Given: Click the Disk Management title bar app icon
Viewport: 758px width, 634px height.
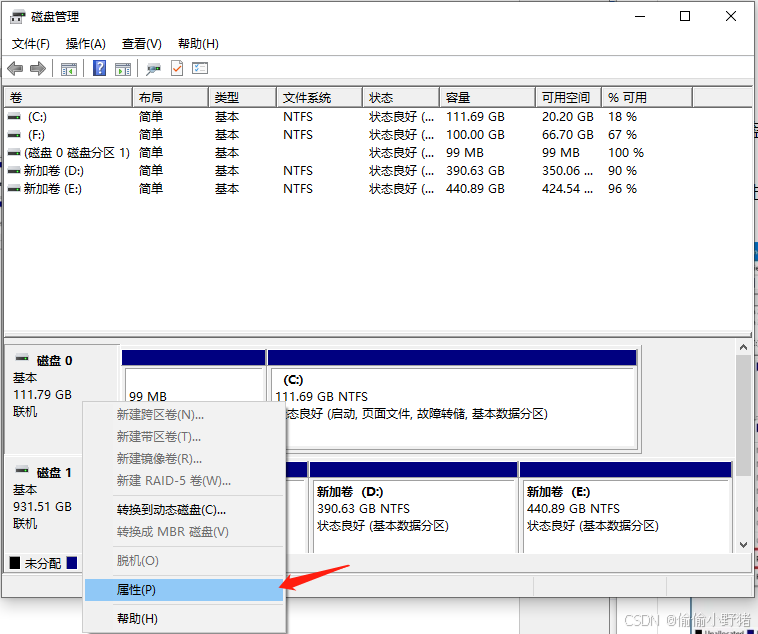Looking at the screenshot, I should [x=17, y=17].
